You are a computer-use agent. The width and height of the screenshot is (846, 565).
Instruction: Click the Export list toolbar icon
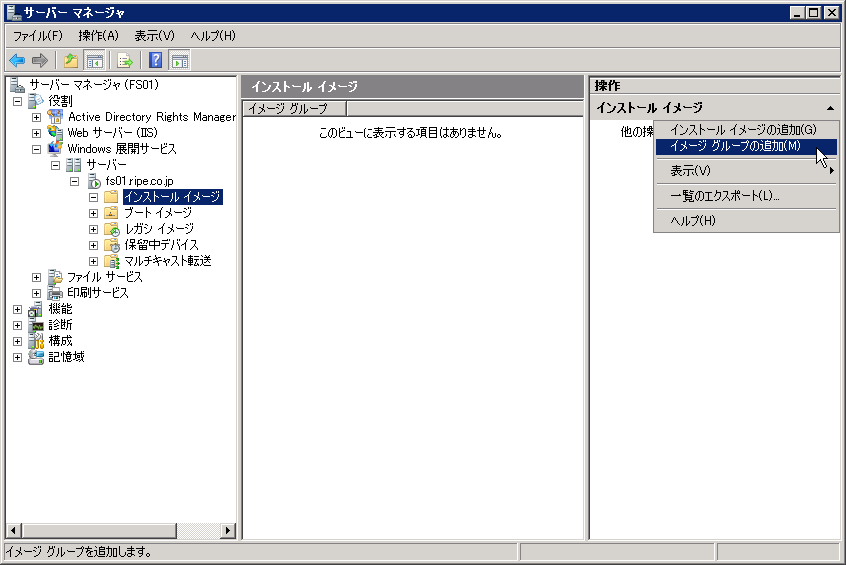click(x=125, y=60)
